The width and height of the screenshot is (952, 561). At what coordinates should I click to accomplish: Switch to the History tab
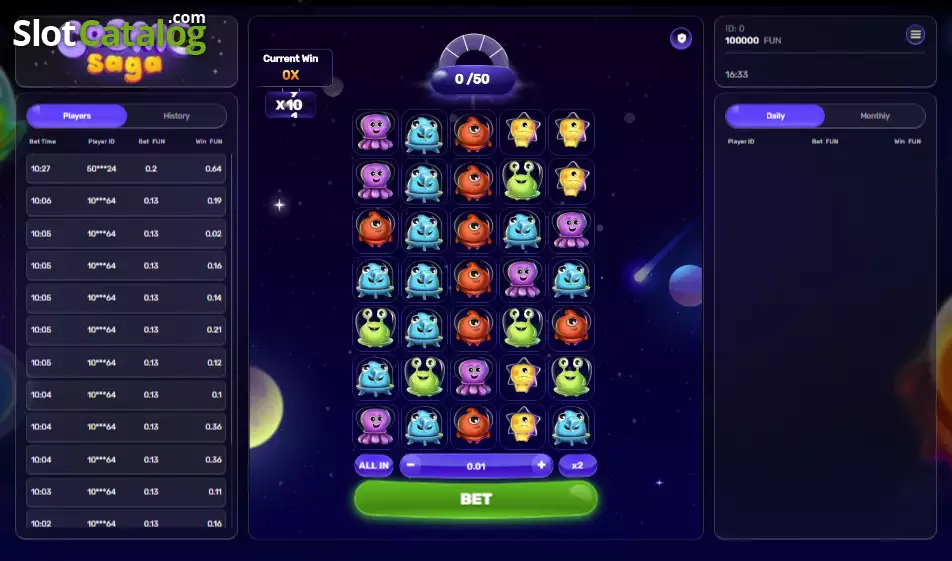(x=177, y=116)
